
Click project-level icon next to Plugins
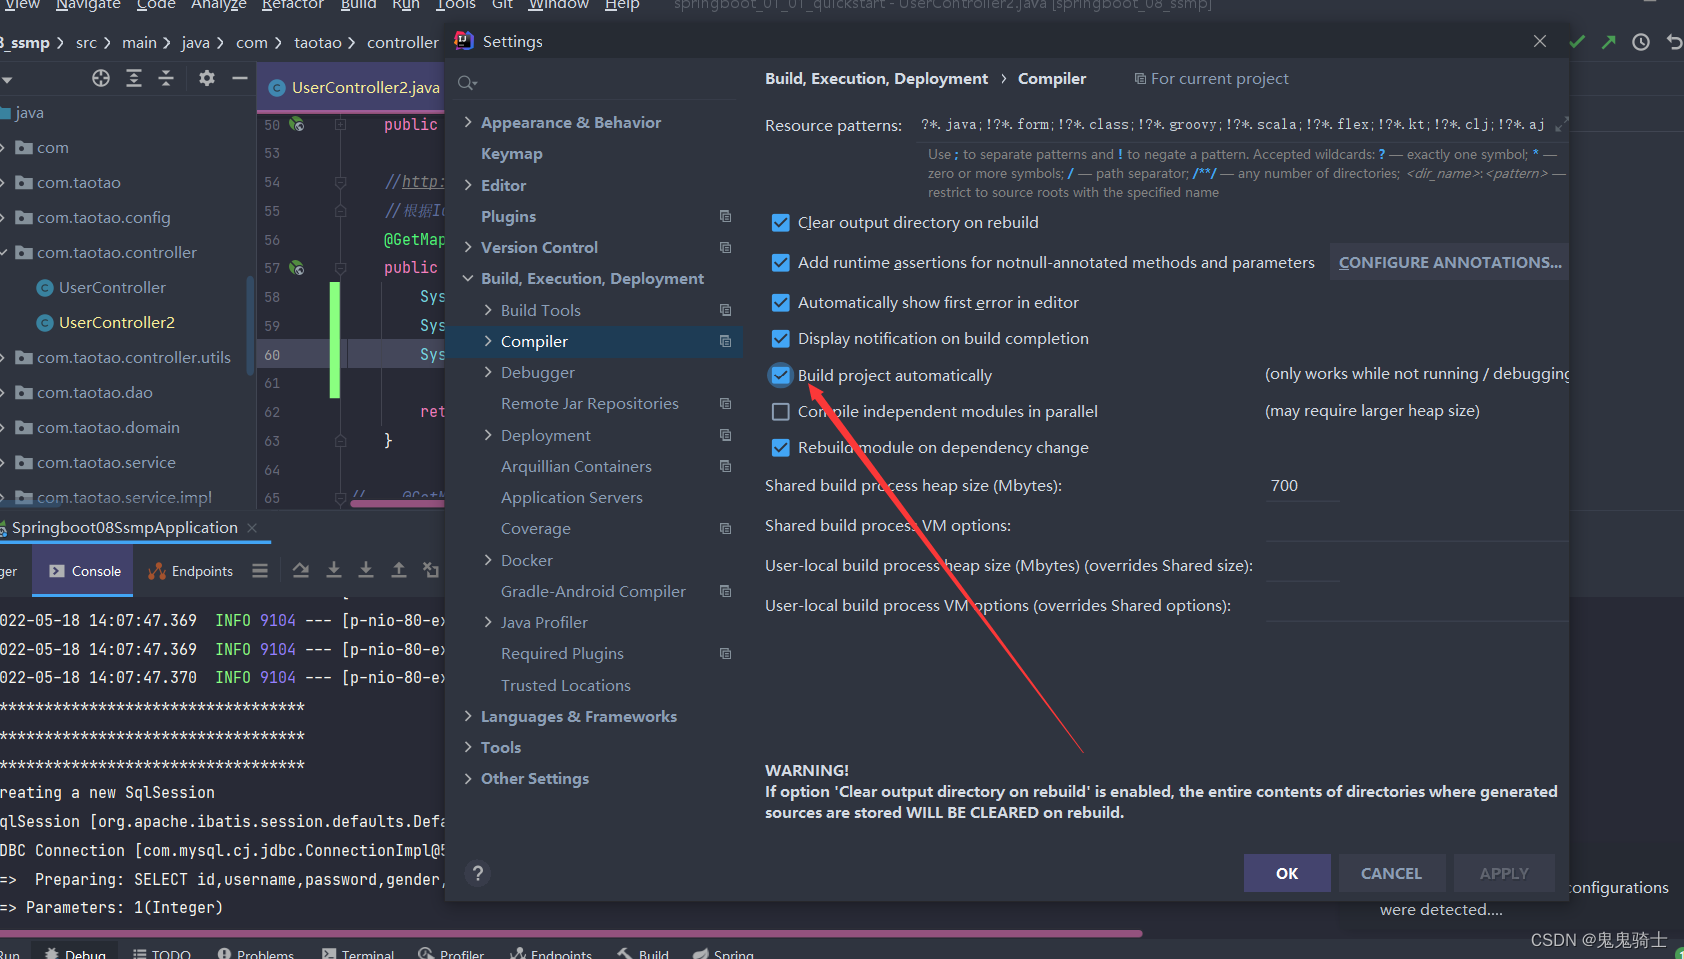point(725,216)
